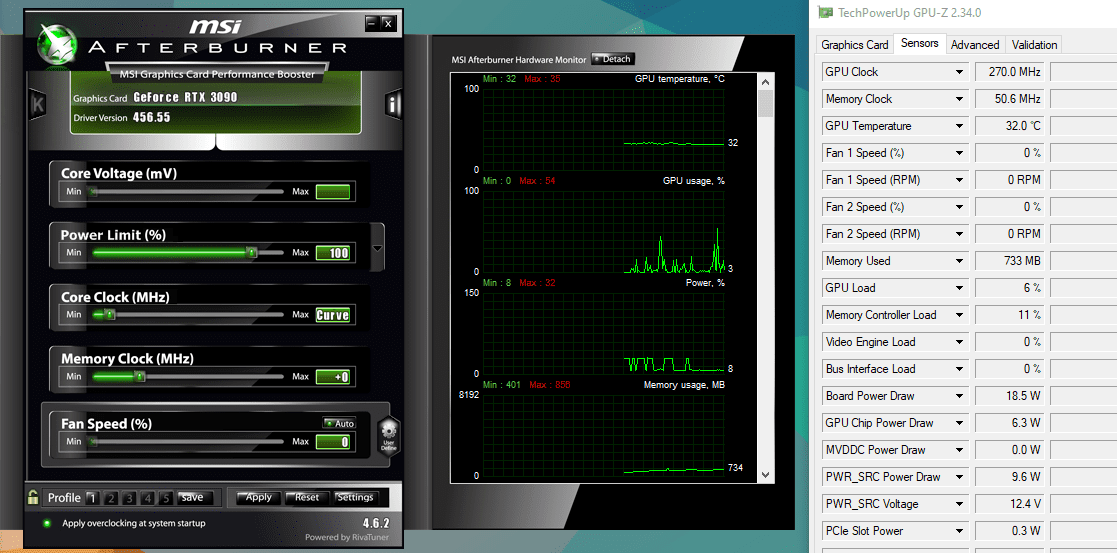
Task: Click the Memory usage graph
Action: 603,435
